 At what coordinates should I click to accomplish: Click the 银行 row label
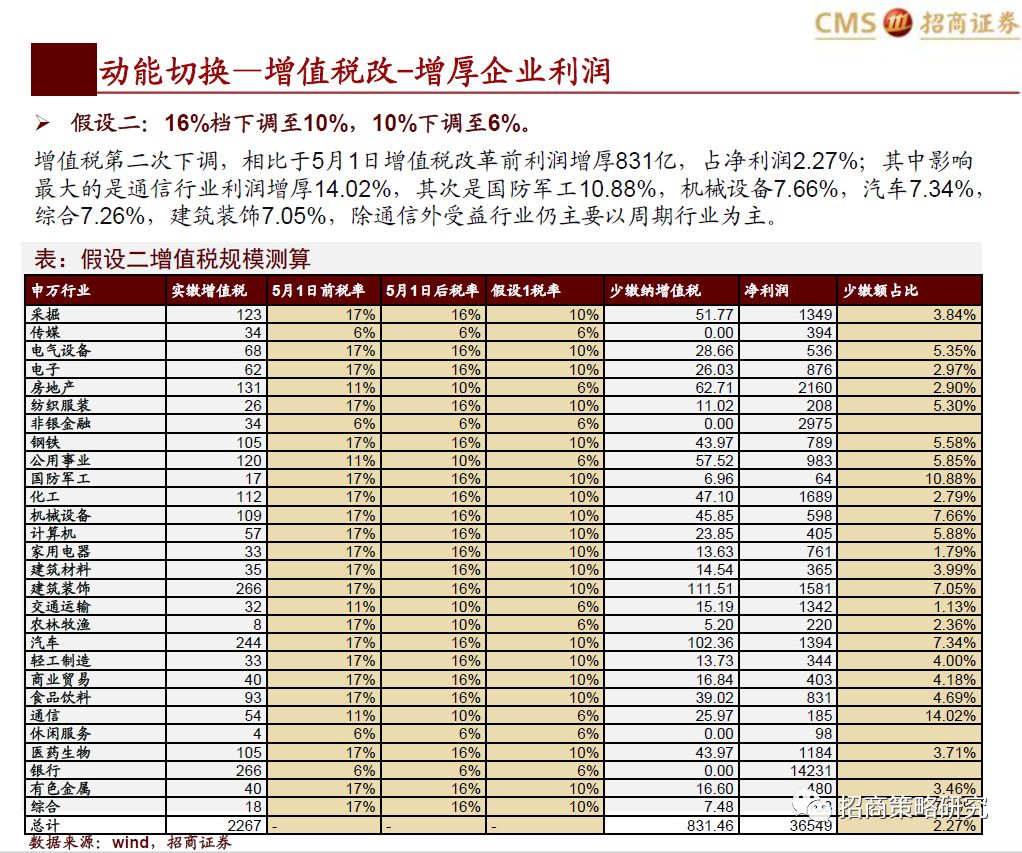[x=45, y=770]
